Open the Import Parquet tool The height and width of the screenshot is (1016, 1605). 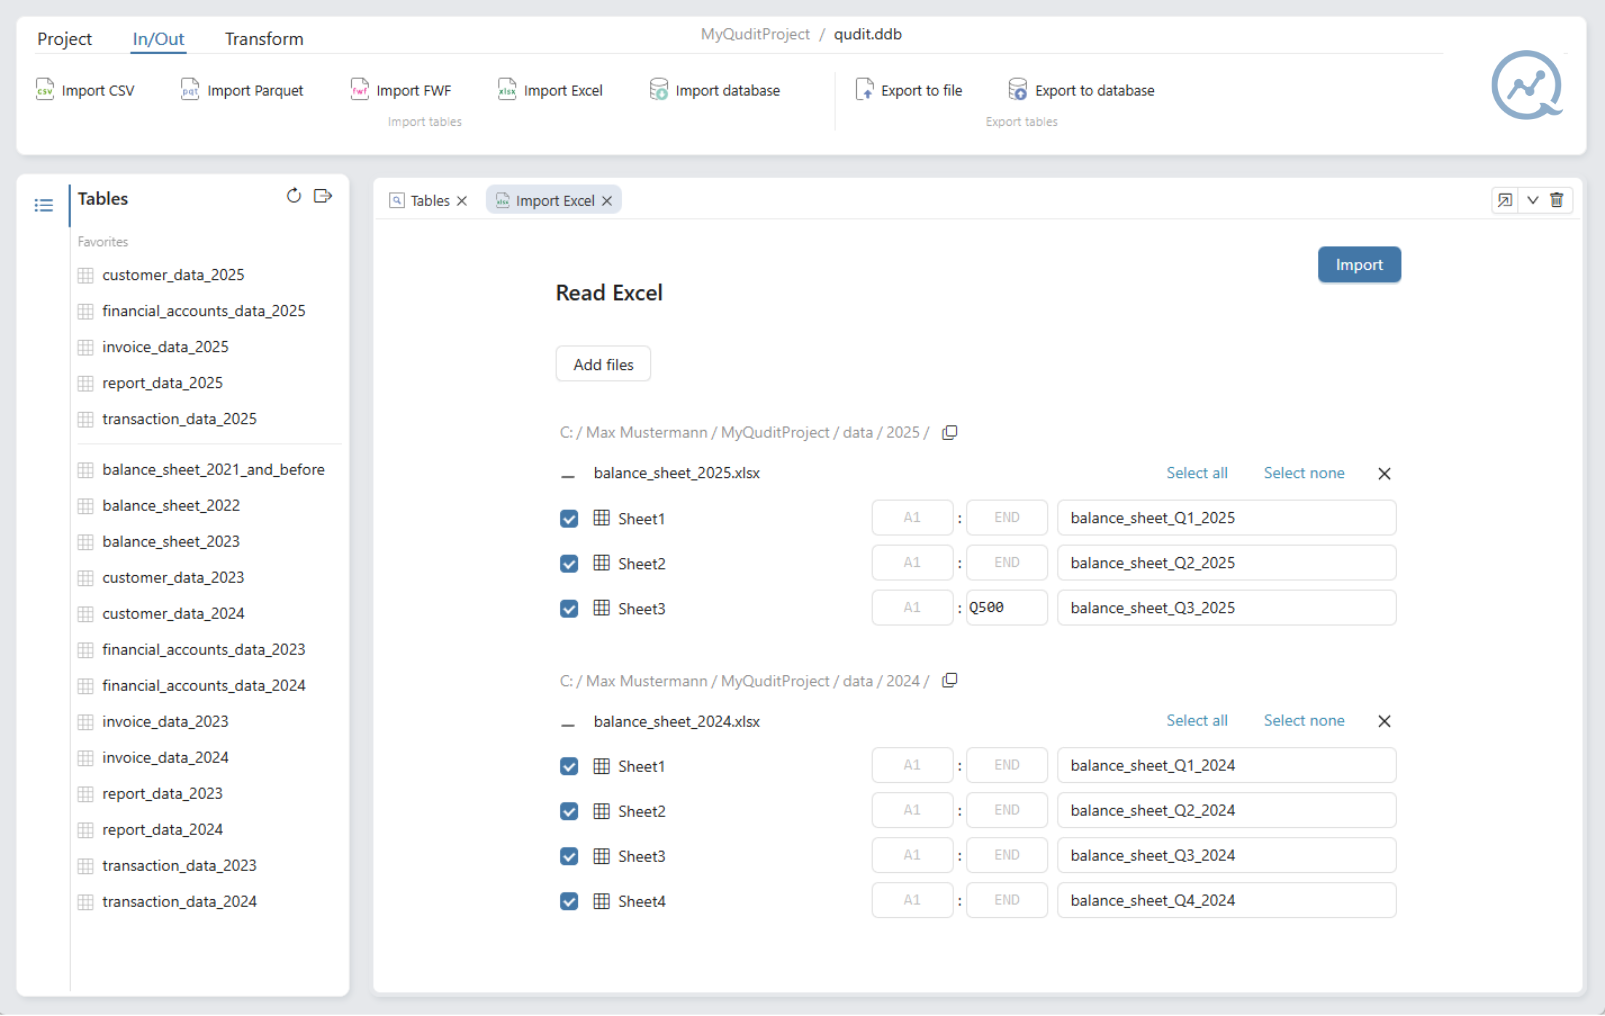pos(243,90)
